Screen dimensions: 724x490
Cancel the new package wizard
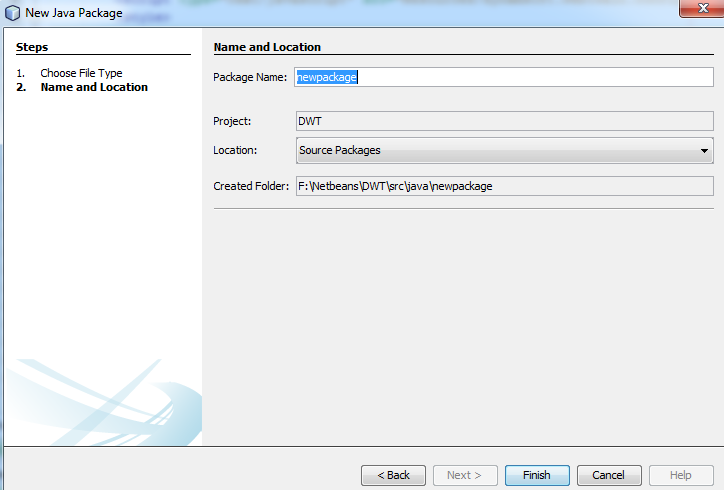pos(608,475)
